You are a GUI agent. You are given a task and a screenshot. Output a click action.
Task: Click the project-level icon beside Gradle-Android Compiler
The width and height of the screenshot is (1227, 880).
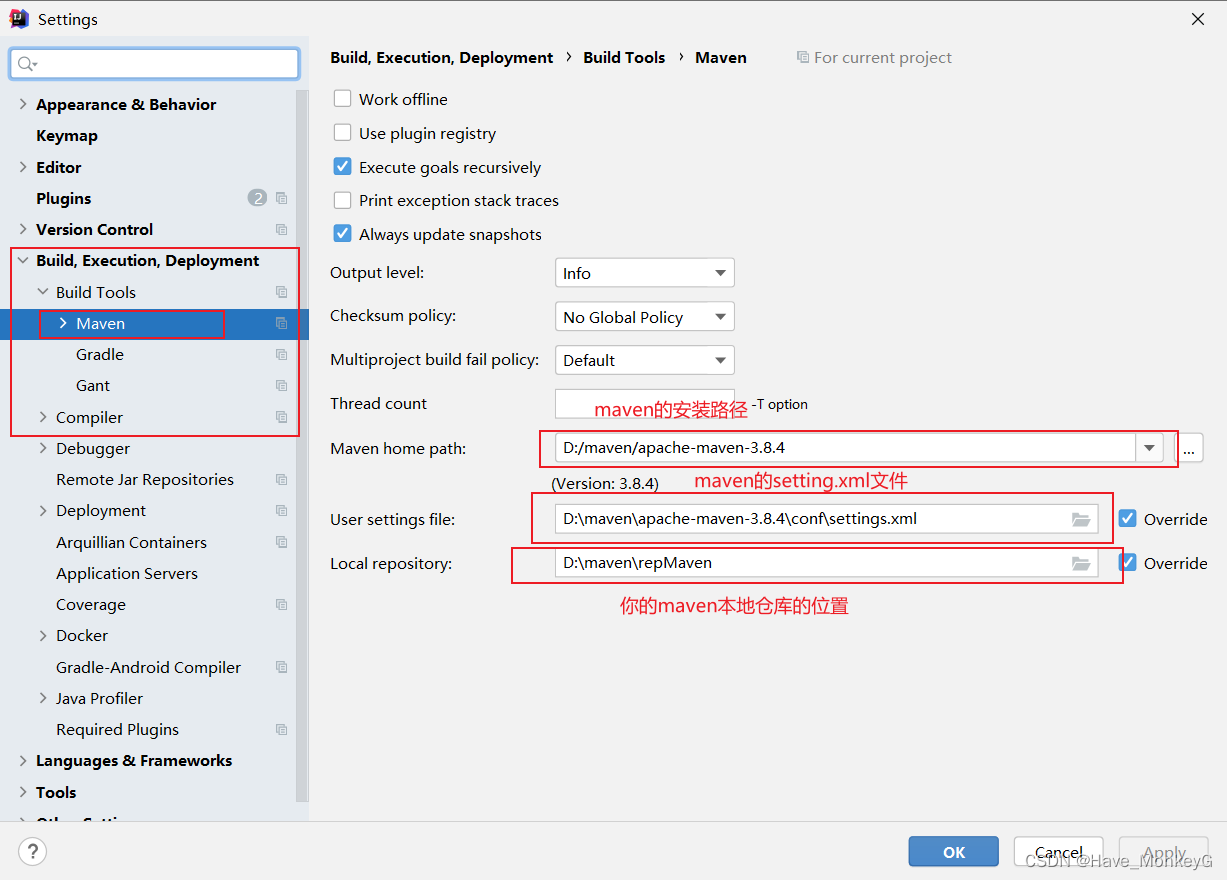coord(281,667)
